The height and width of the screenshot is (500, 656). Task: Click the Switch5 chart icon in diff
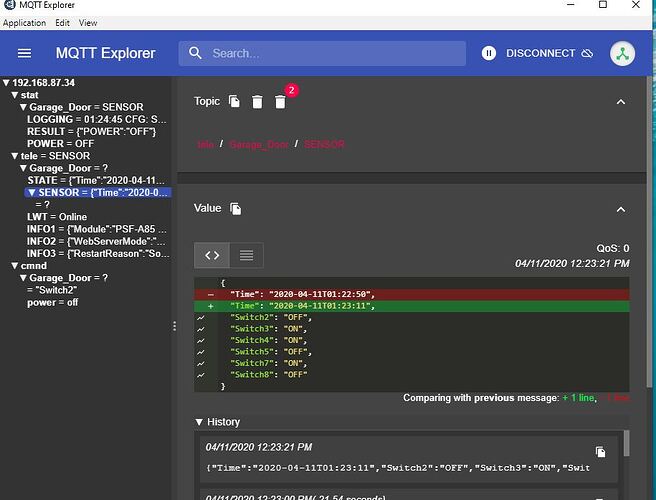point(201,352)
